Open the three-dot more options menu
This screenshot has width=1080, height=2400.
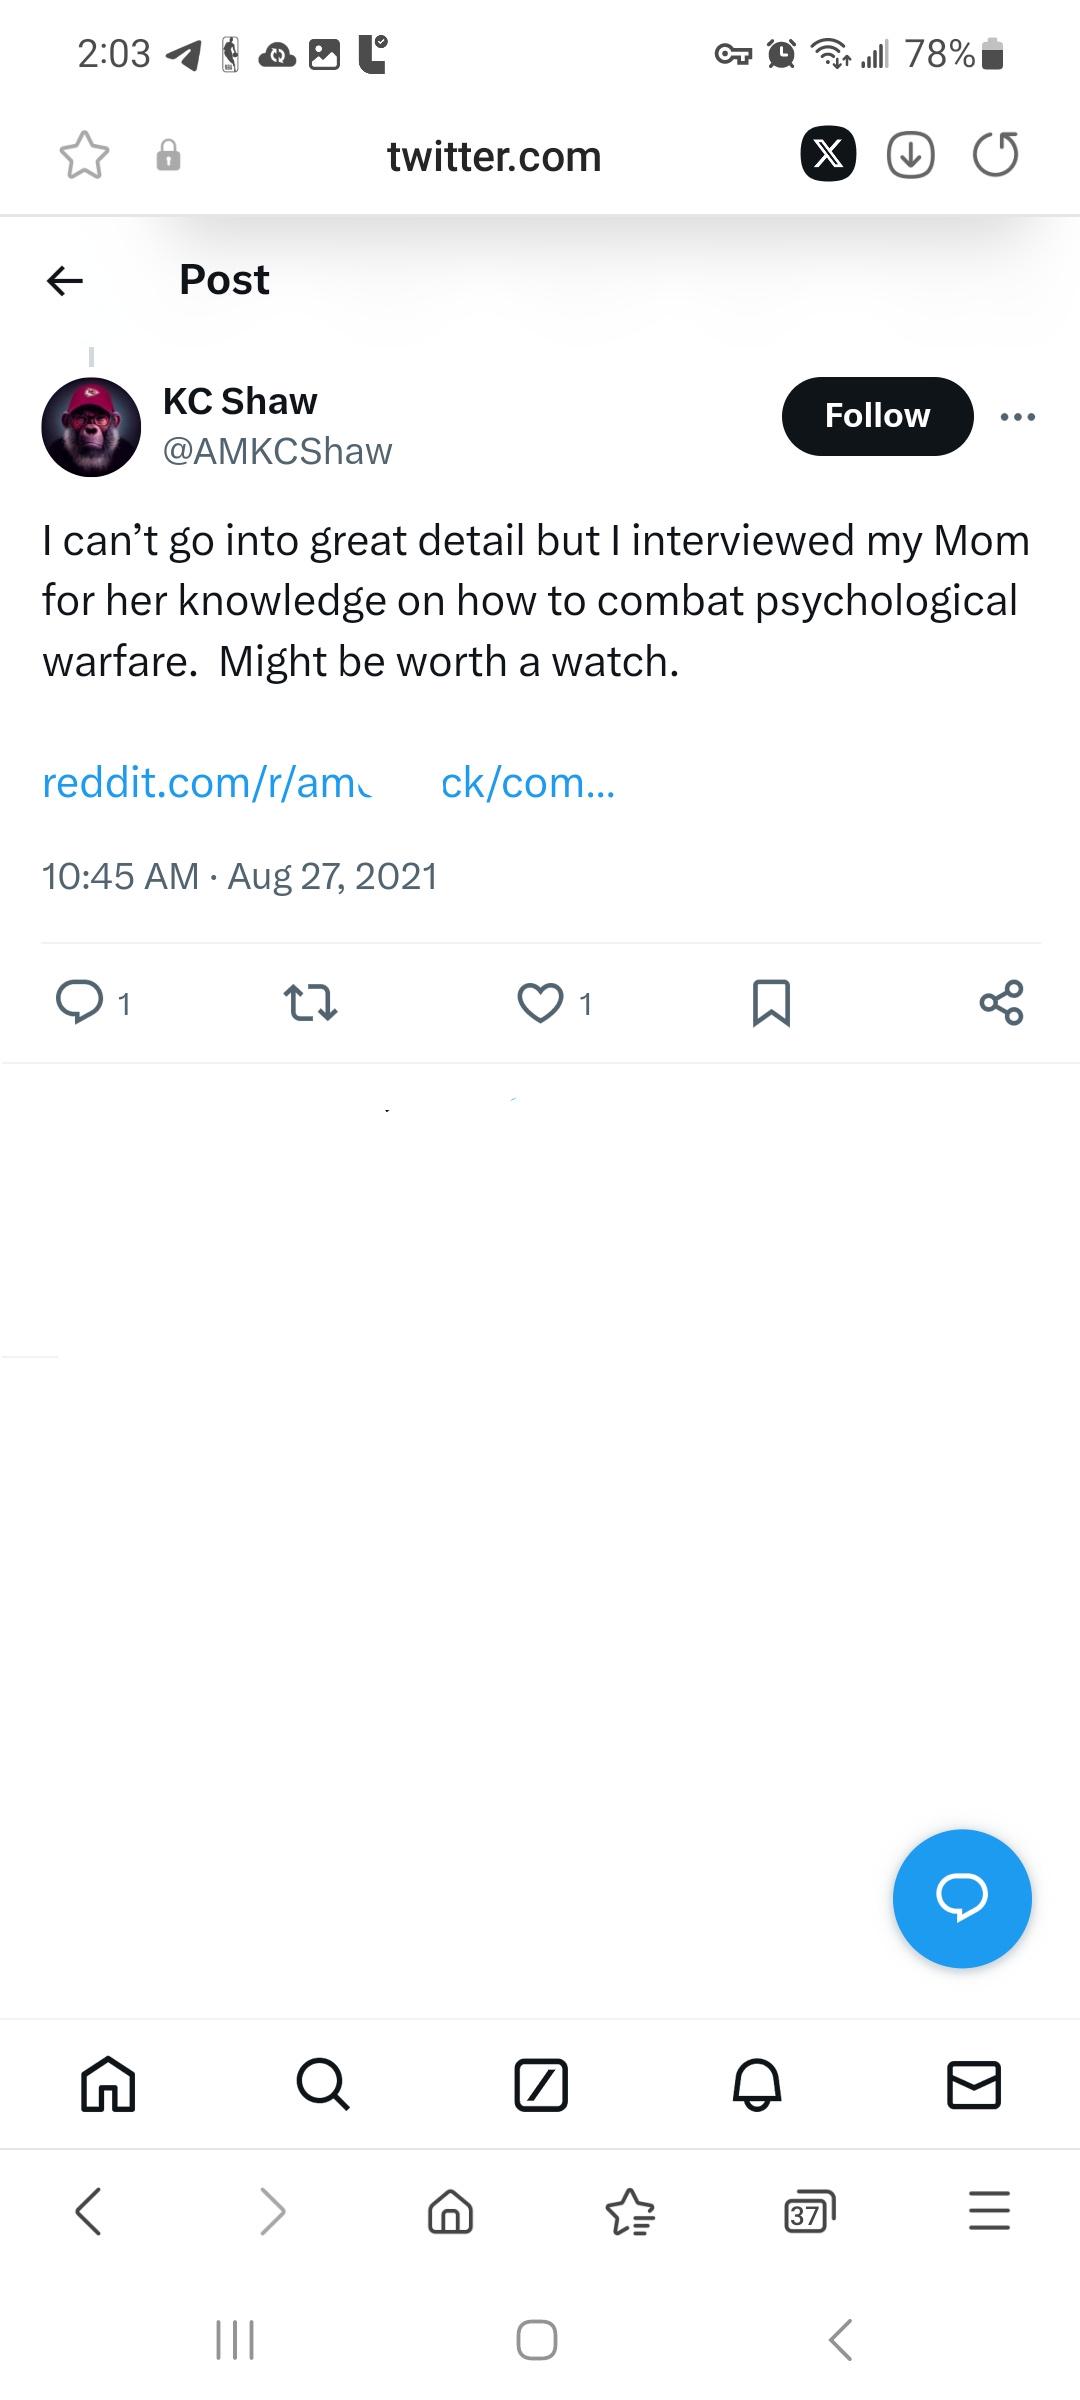pos(1018,417)
